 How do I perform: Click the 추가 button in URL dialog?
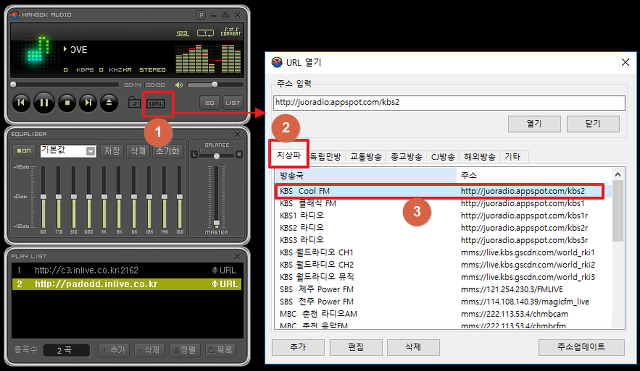point(298,347)
